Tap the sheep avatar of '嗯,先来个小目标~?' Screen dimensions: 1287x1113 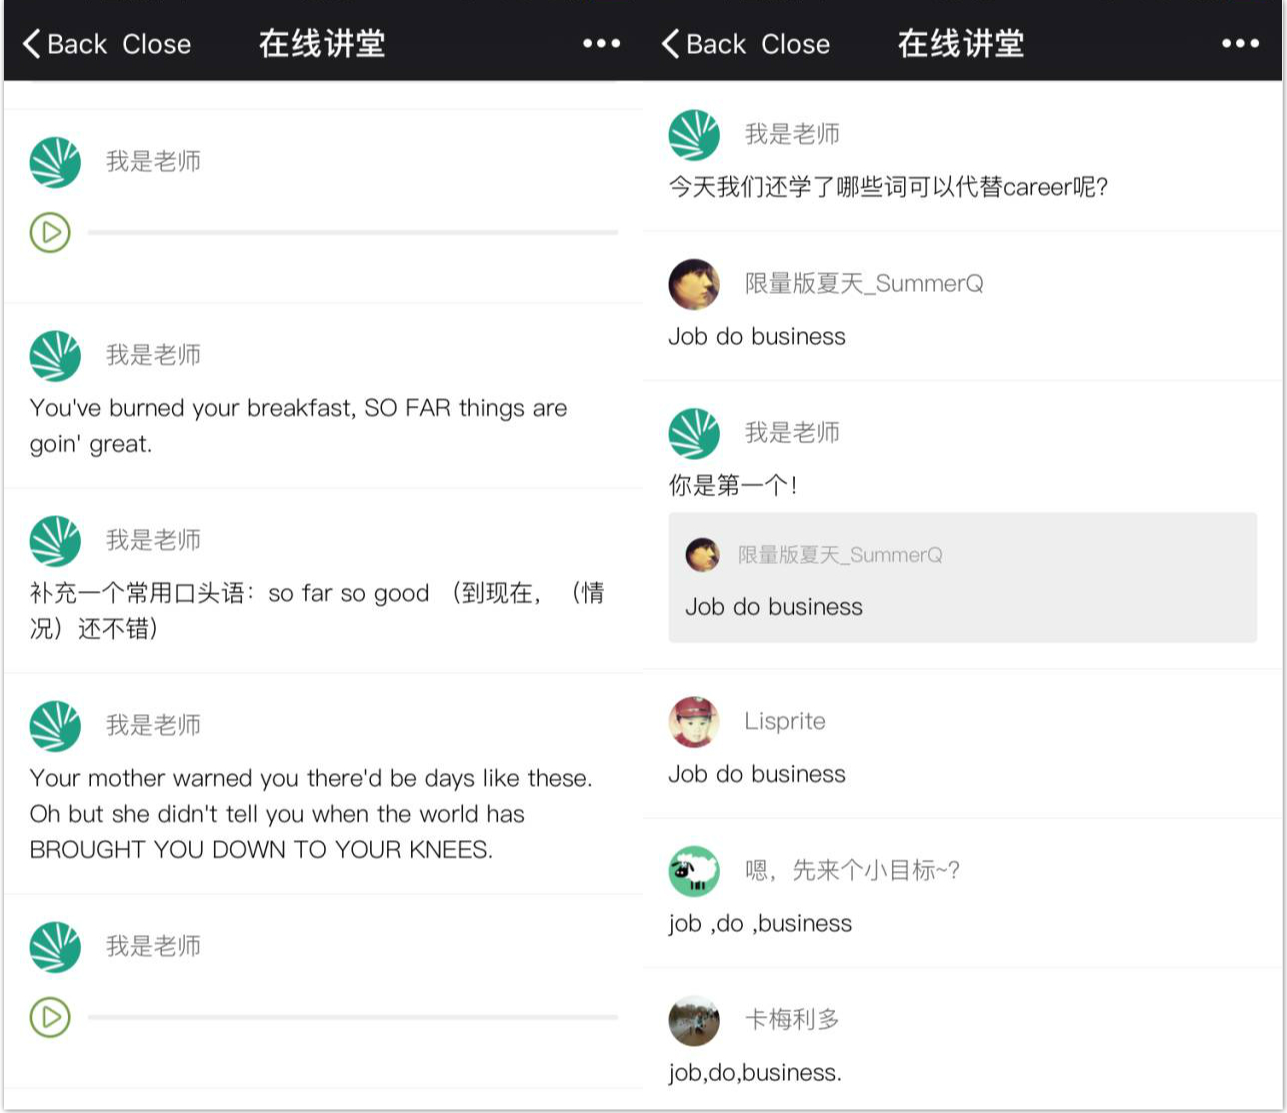point(694,871)
